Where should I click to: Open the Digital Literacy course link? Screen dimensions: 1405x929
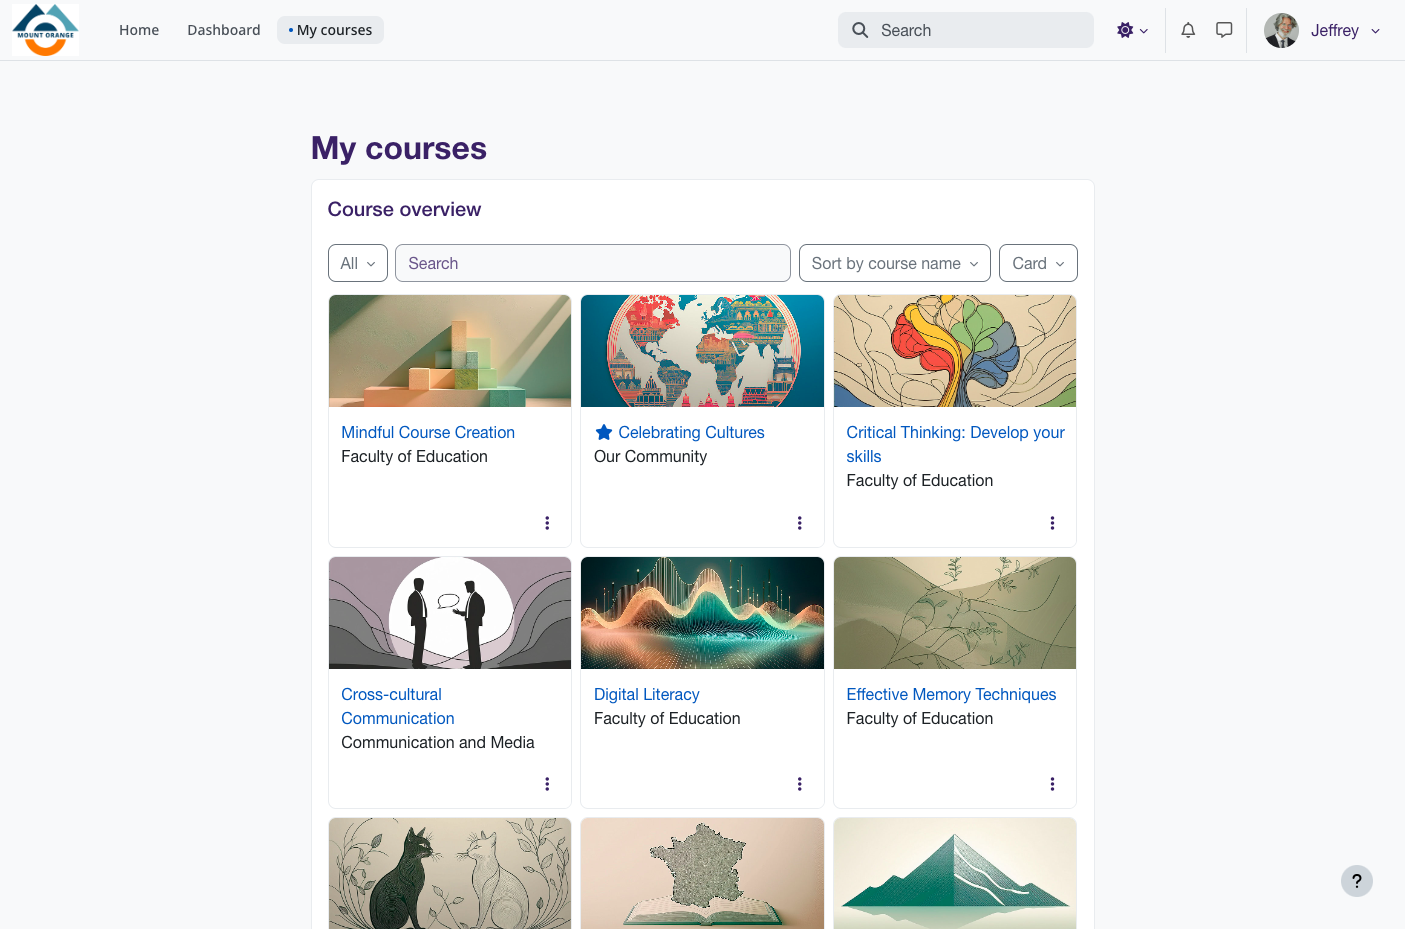pos(647,694)
